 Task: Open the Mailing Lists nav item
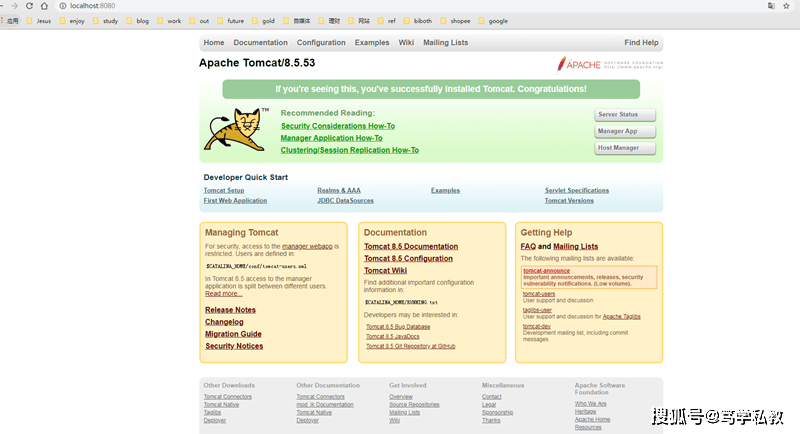[x=445, y=42]
